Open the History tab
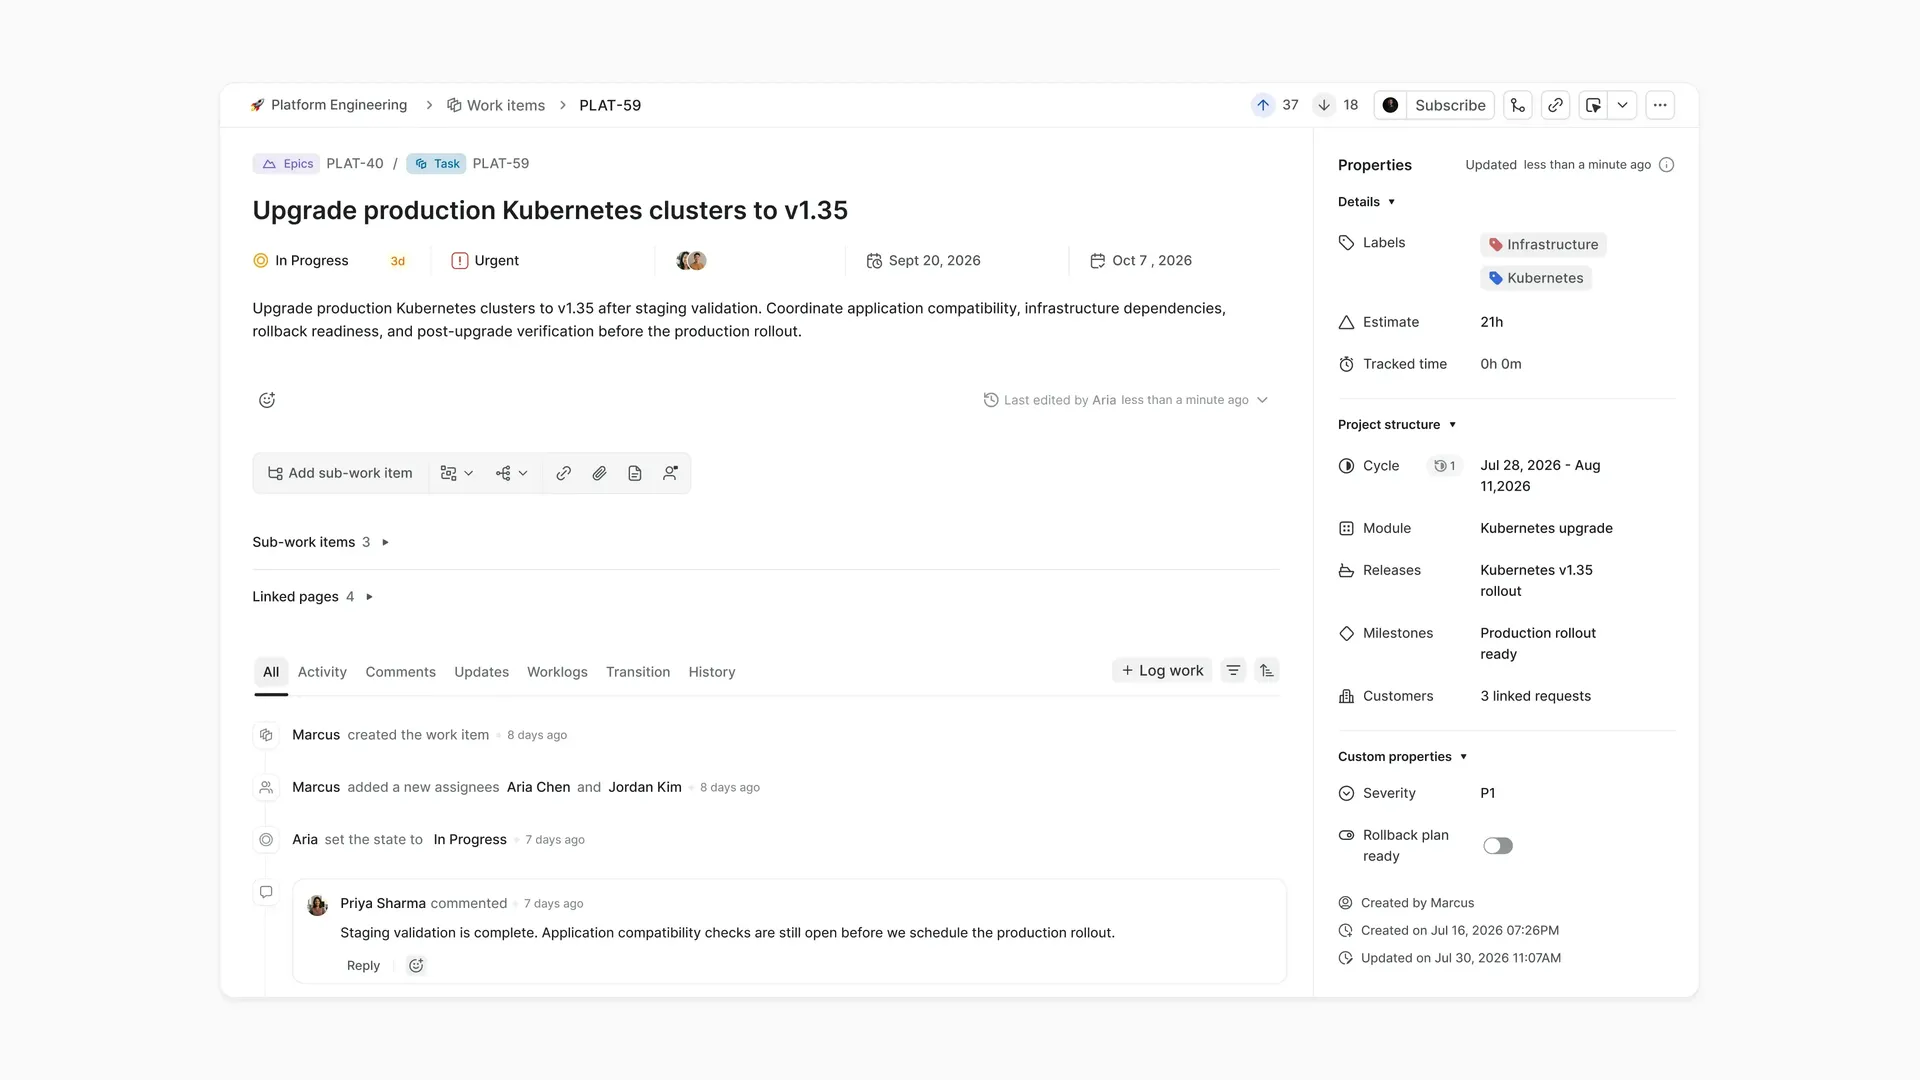The image size is (1920, 1080). click(x=712, y=672)
